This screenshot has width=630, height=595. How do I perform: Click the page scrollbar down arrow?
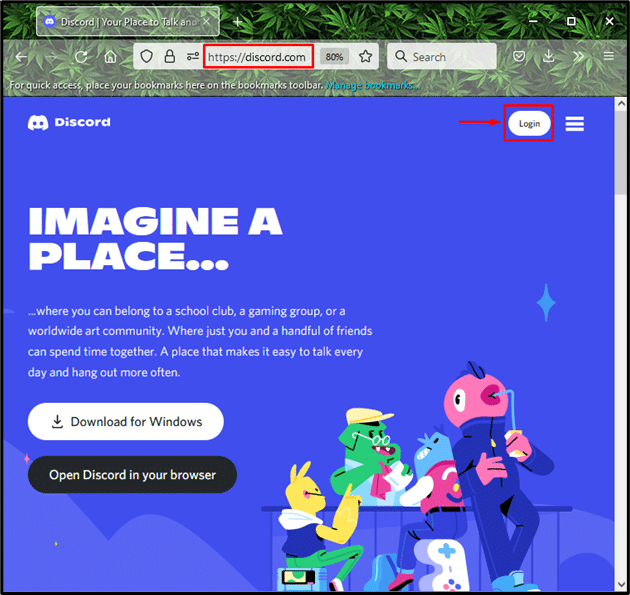[x=620, y=585]
